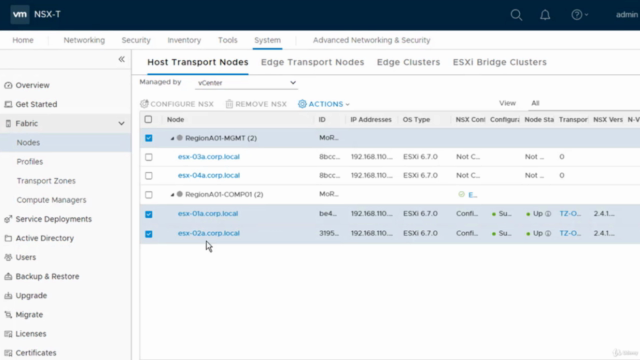Open the System top menu

[x=267, y=40]
